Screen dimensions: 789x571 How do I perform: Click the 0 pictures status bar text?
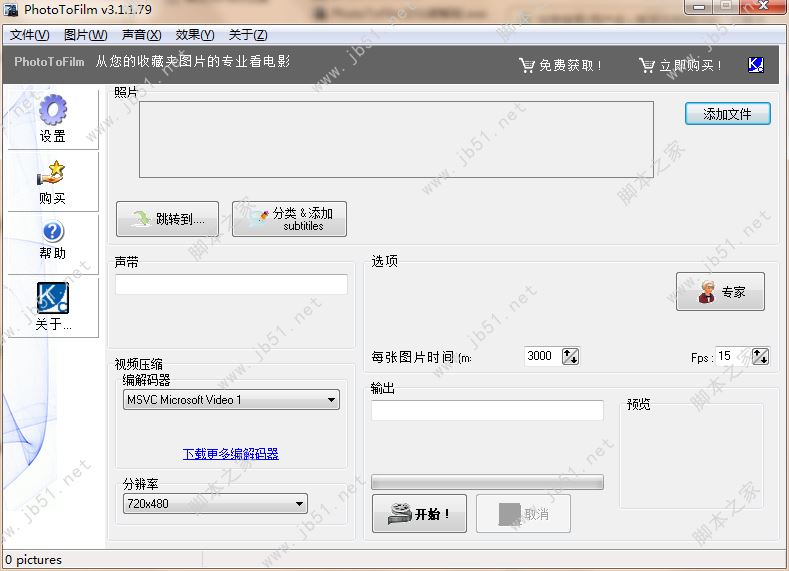[x=33, y=559]
